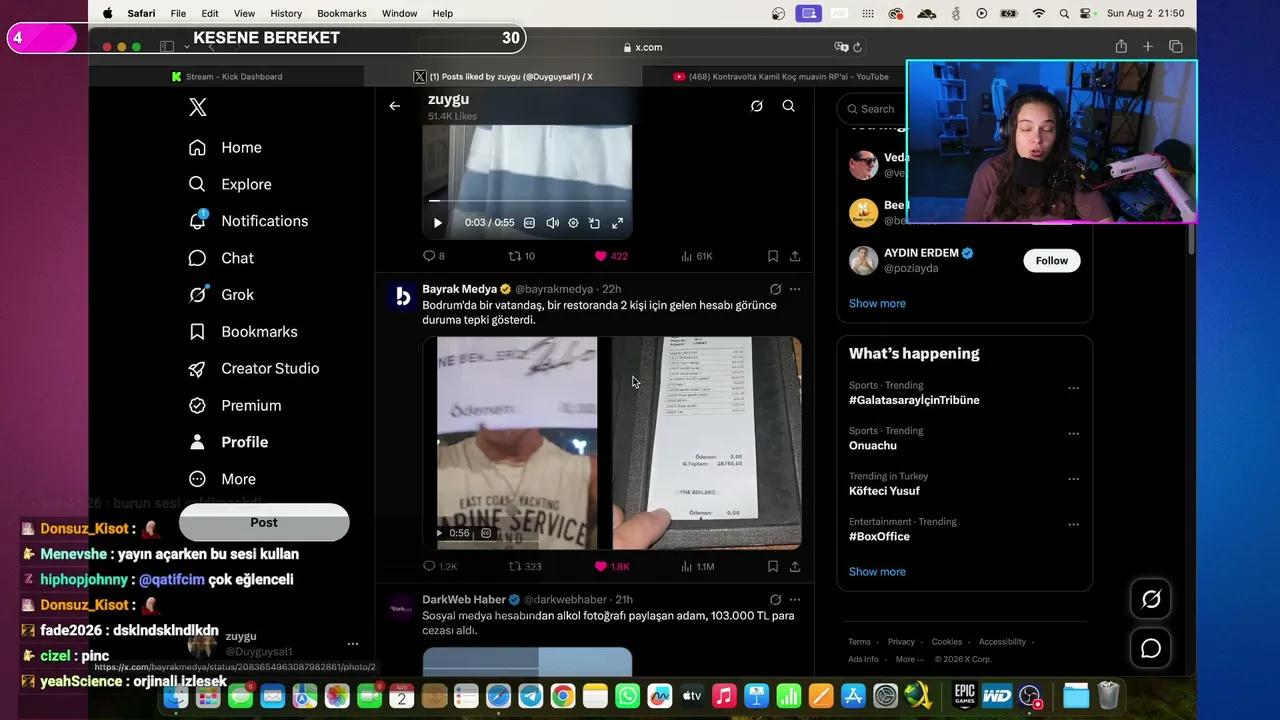Image resolution: width=1280 pixels, height=720 pixels.
Task: Open more options on DarkWeb Haber post
Action: [795, 599]
